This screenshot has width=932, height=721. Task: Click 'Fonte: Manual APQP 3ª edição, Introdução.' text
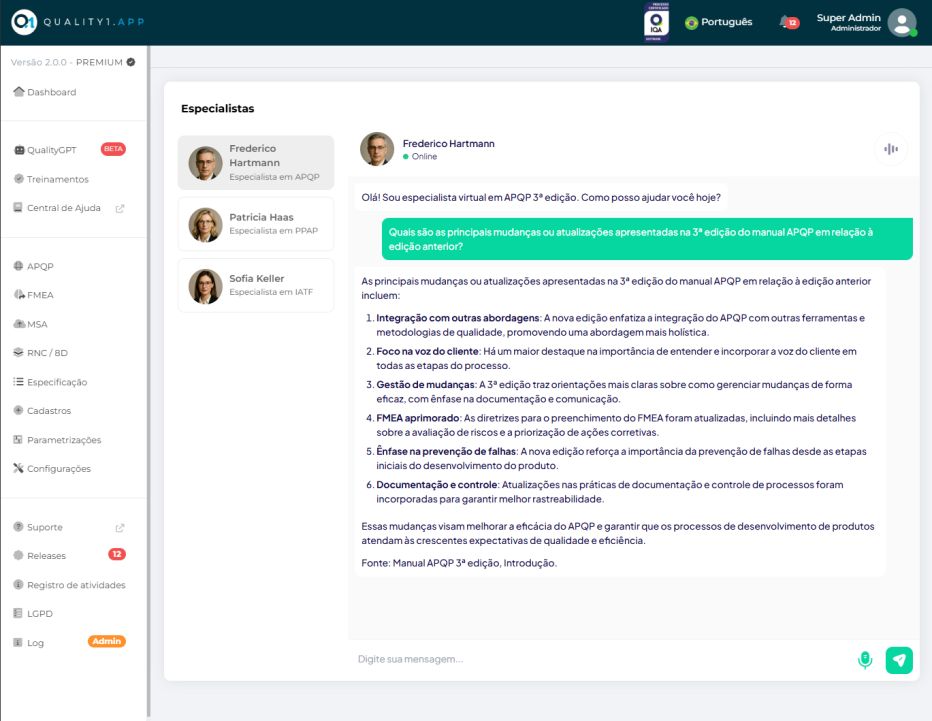pyautogui.click(x=459, y=562)
